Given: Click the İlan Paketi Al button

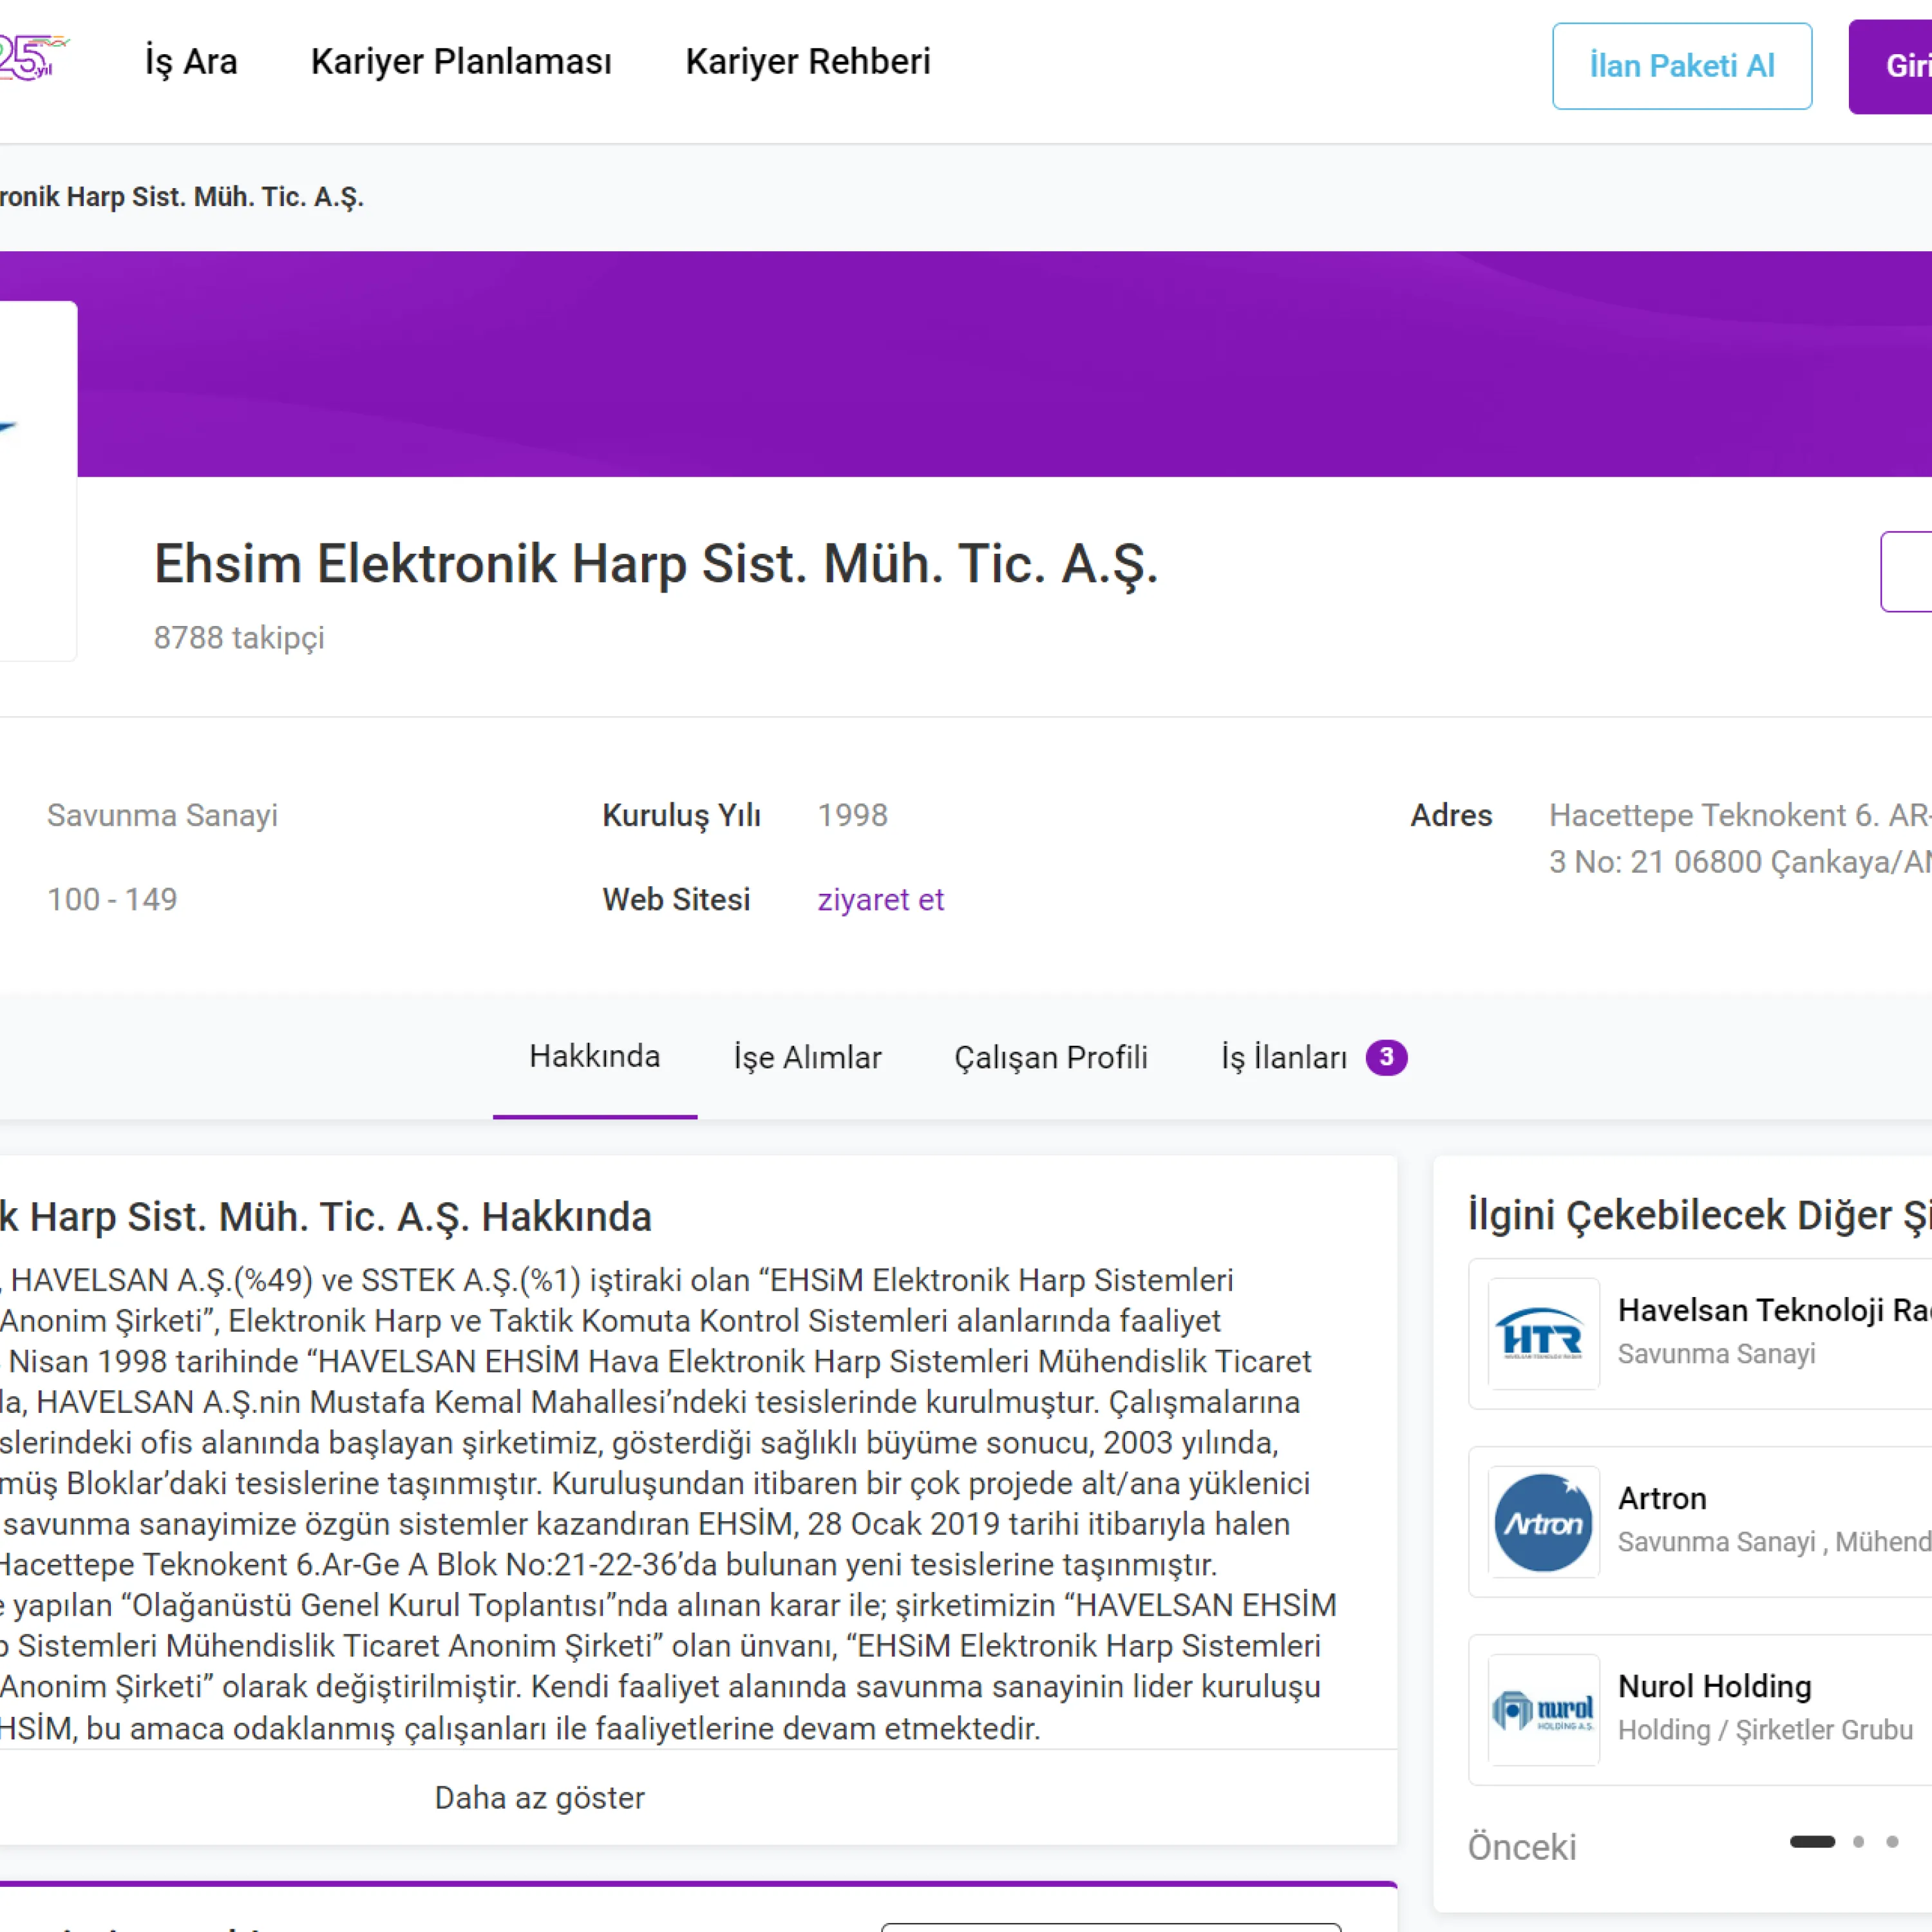Looking at the screenshot, I should coord(1681,66).
